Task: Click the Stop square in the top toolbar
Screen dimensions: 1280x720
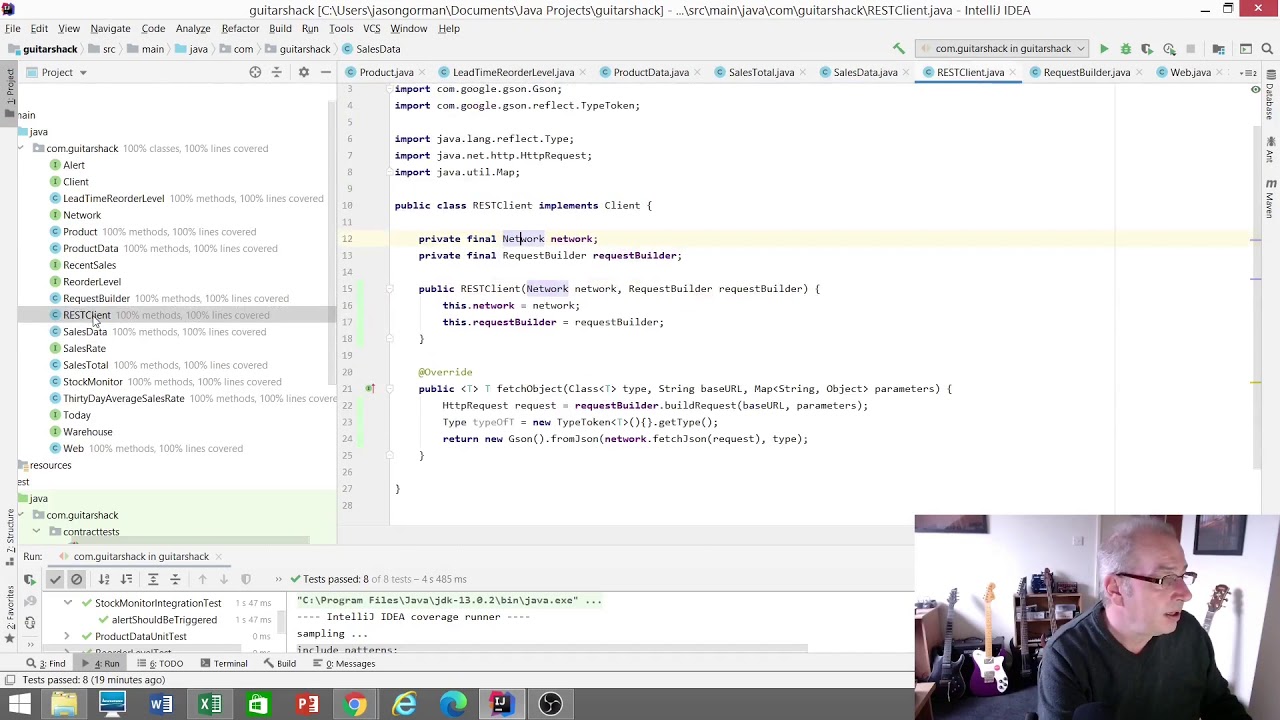Action: click(x=1190, y=48)
